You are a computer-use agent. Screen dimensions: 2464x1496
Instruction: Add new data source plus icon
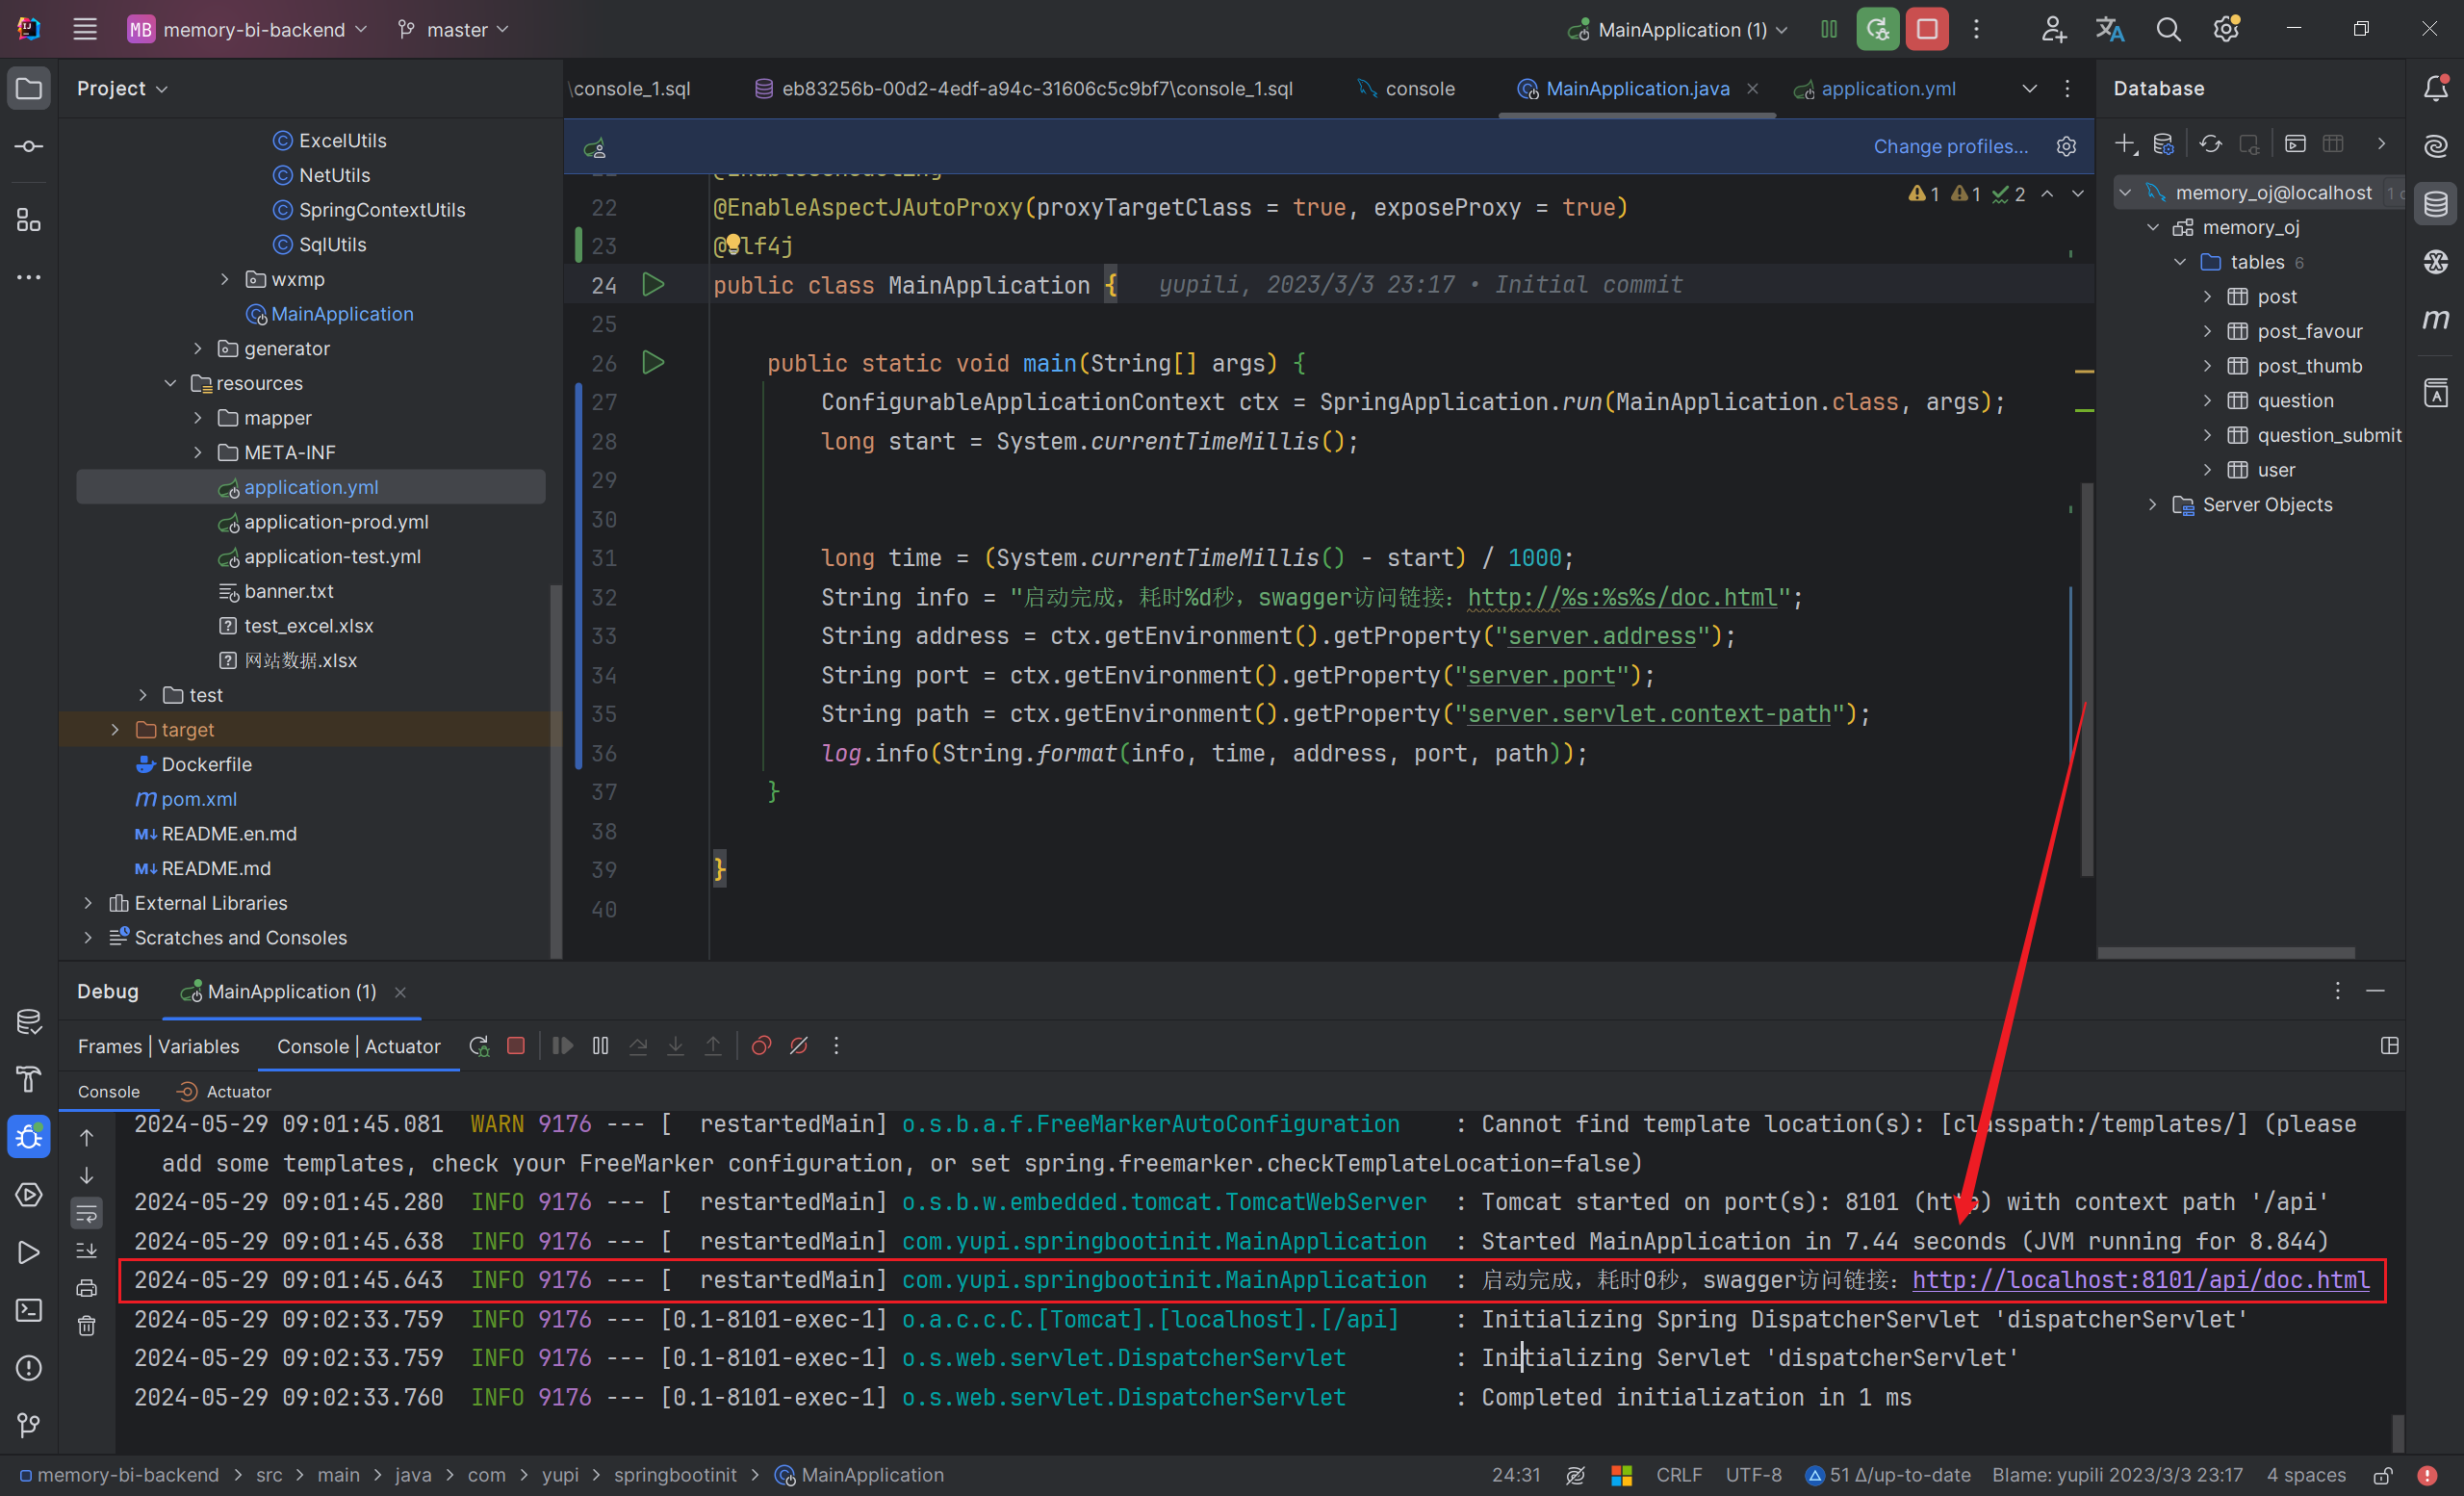pos(2126,145)
